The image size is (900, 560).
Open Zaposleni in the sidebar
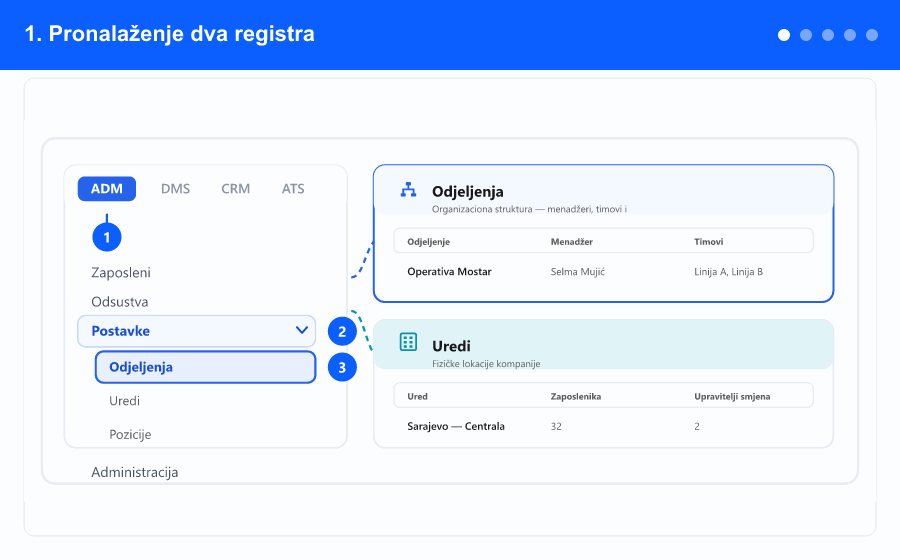pyautogui.click(x=121, y=273)
